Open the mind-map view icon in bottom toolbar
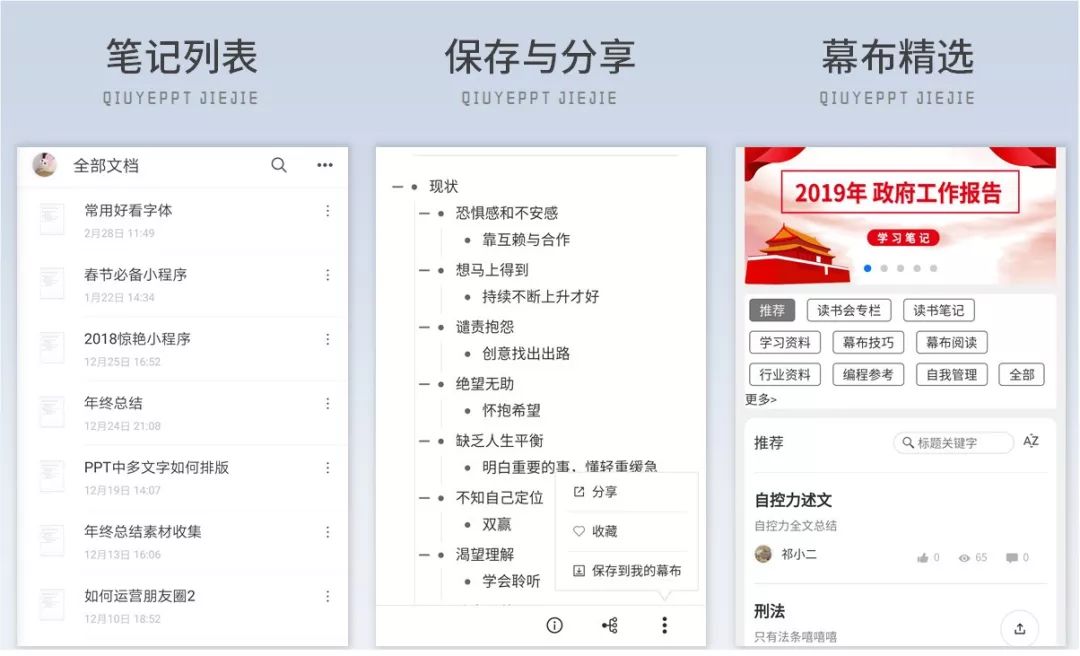The image size is (1080, 656). [x=609, y=624]
